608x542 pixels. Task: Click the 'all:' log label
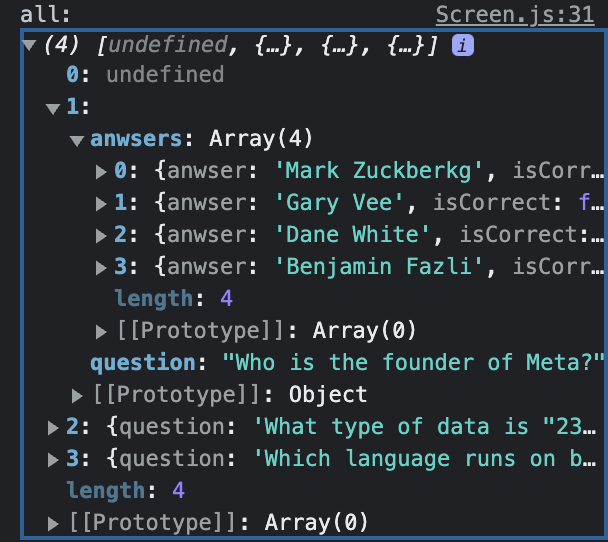45,15
